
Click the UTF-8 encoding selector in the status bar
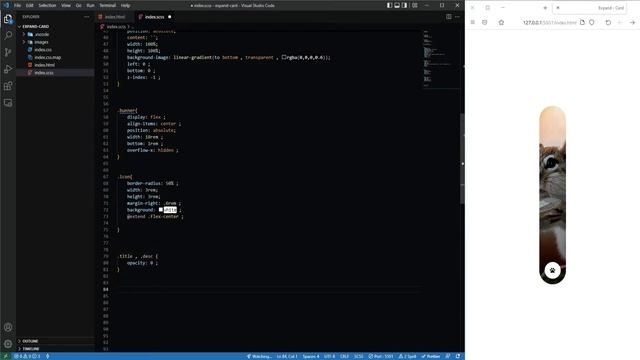pos(329,356)
